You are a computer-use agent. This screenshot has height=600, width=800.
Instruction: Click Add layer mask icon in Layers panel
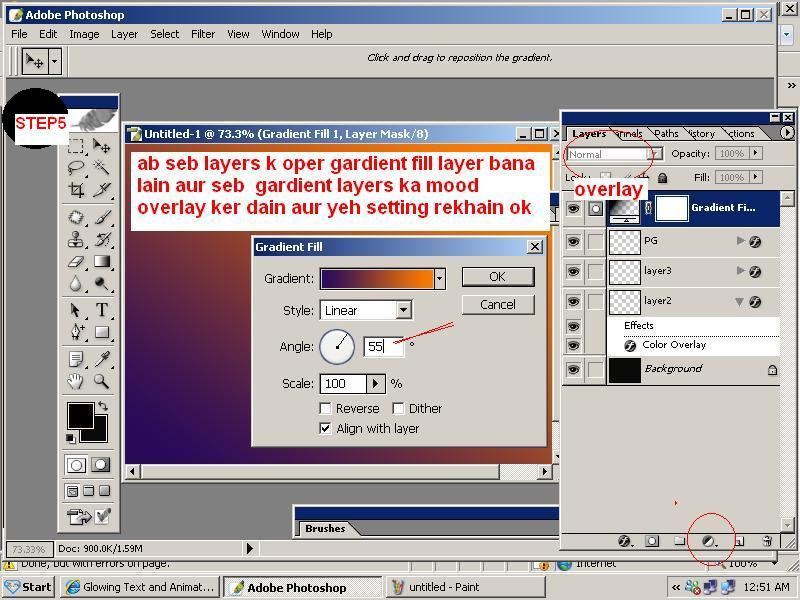click(x=652, y=541)
